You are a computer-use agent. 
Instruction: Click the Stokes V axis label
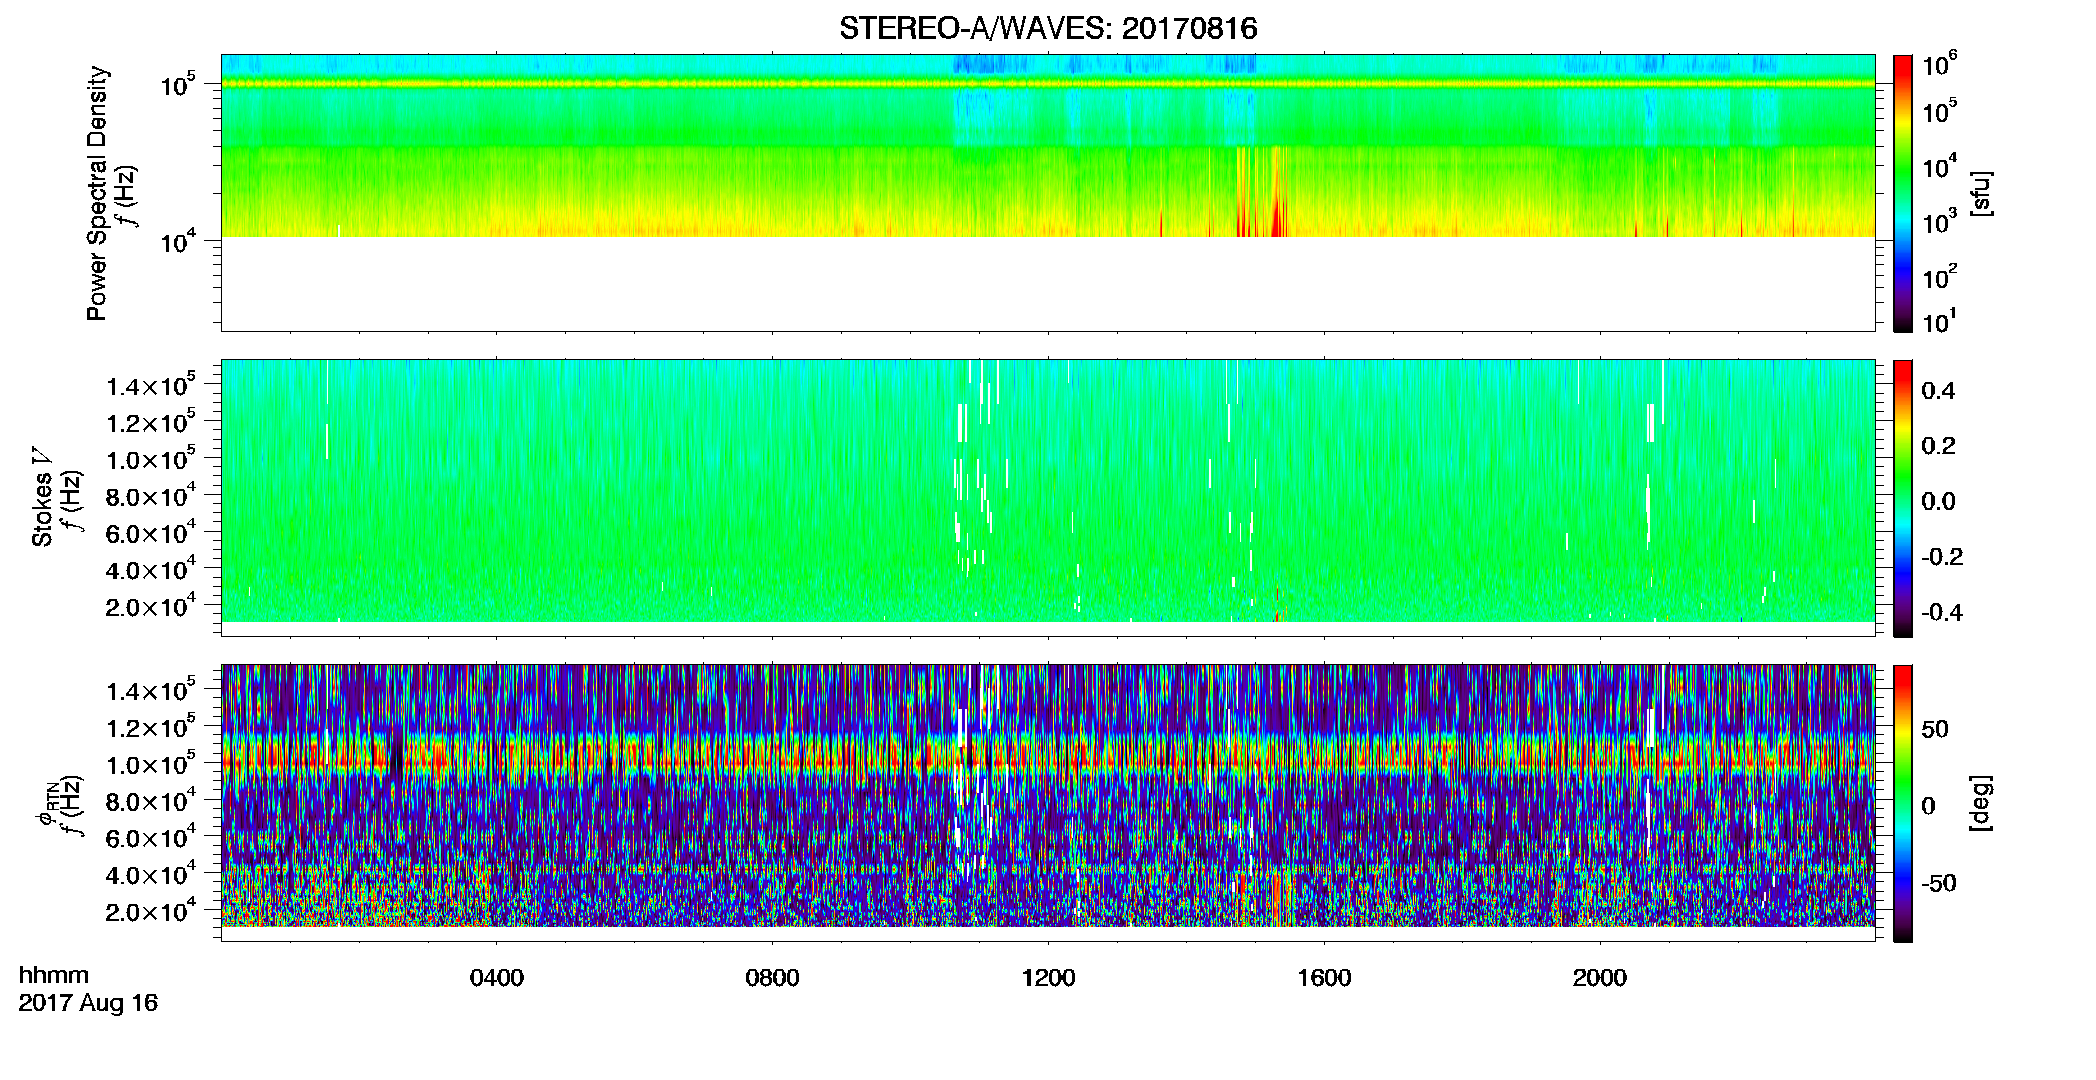point(42,497)
